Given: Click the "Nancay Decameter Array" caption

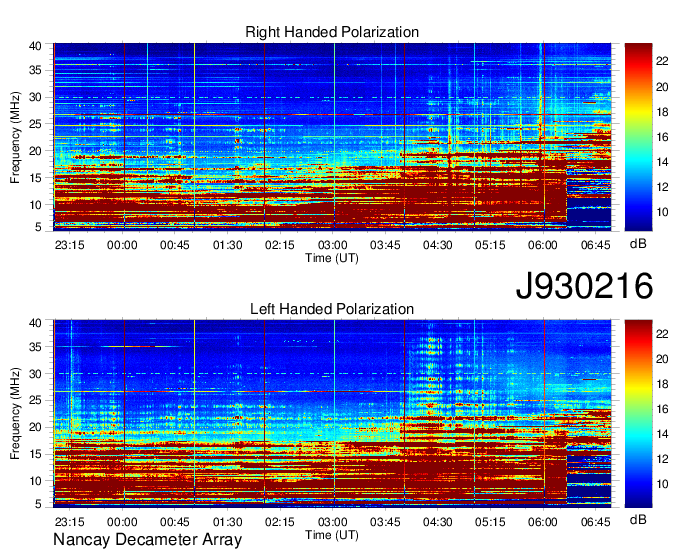Looking at the screenshot, I should tap(147, 540).
